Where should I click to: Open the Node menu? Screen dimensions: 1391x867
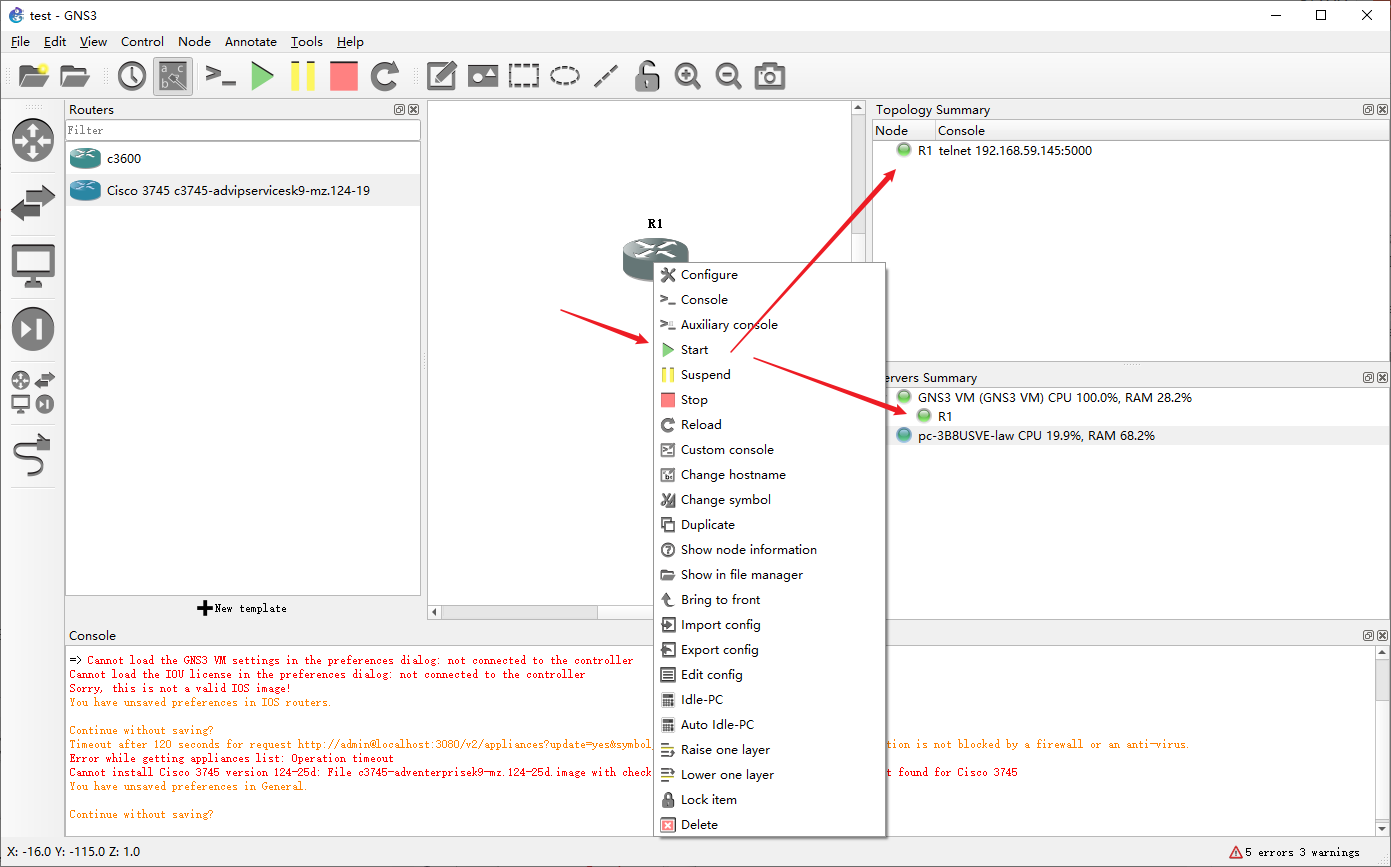(194, 42)
